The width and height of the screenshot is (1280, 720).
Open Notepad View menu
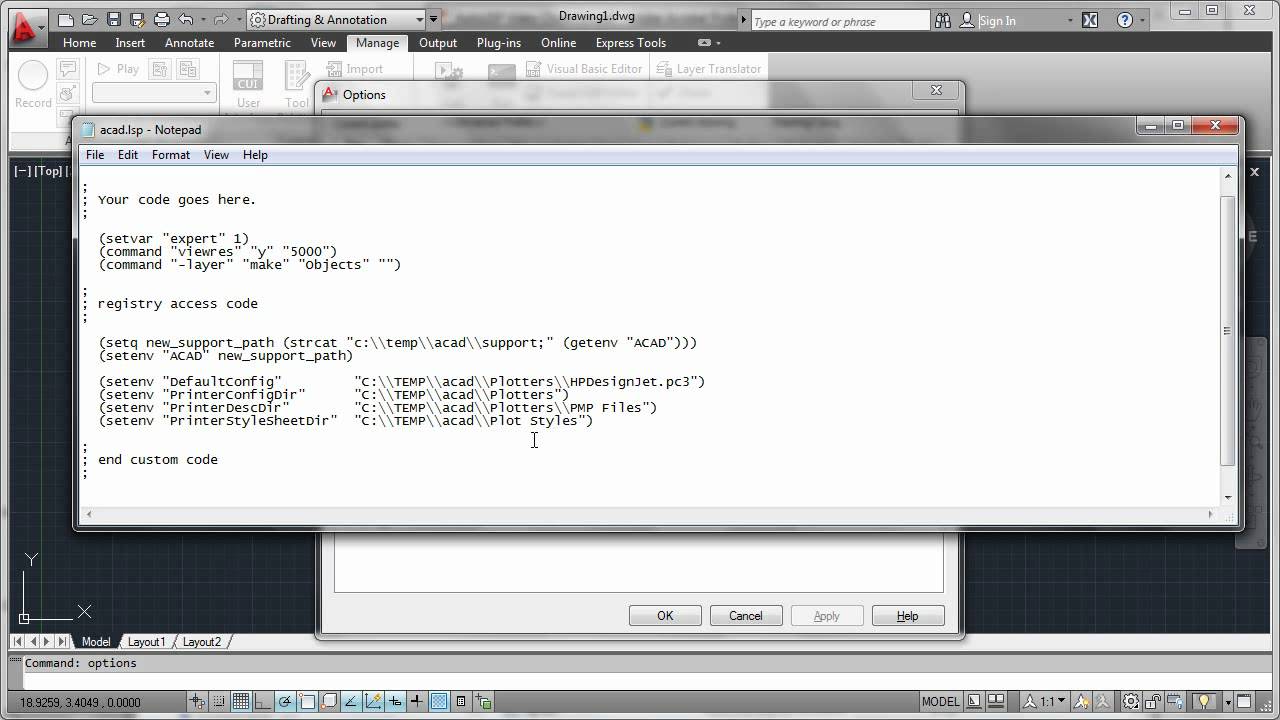[216, 155]
